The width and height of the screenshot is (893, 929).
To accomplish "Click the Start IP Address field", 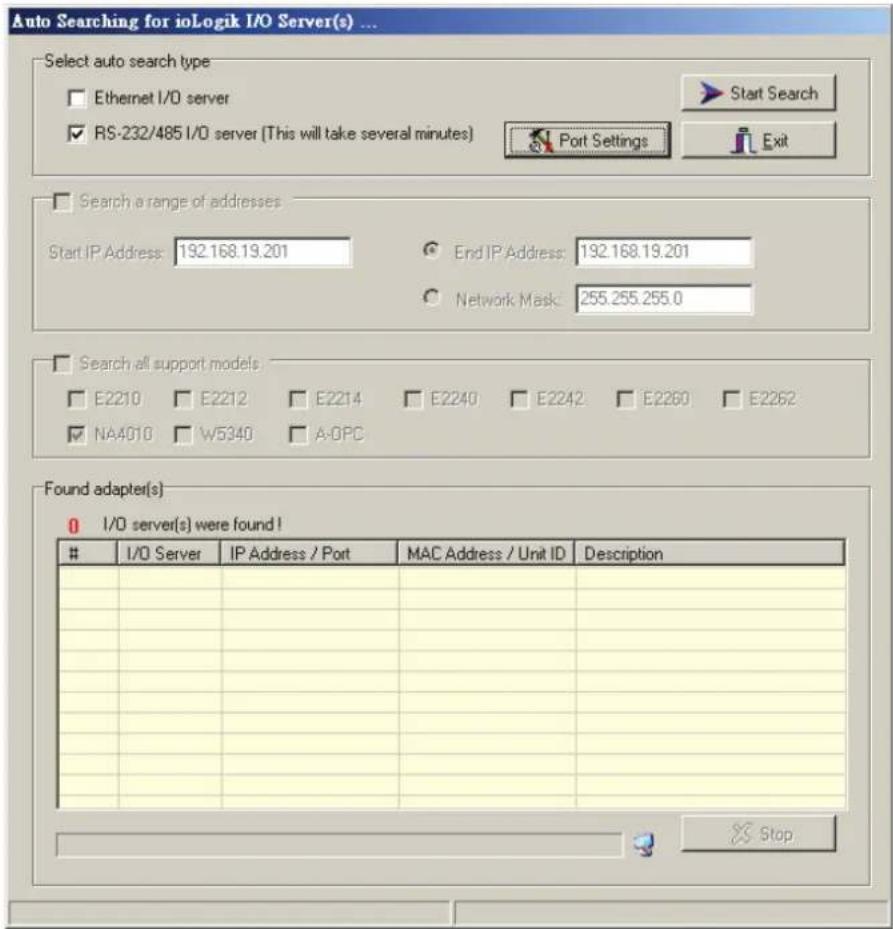I will click(x=263, y=252).
